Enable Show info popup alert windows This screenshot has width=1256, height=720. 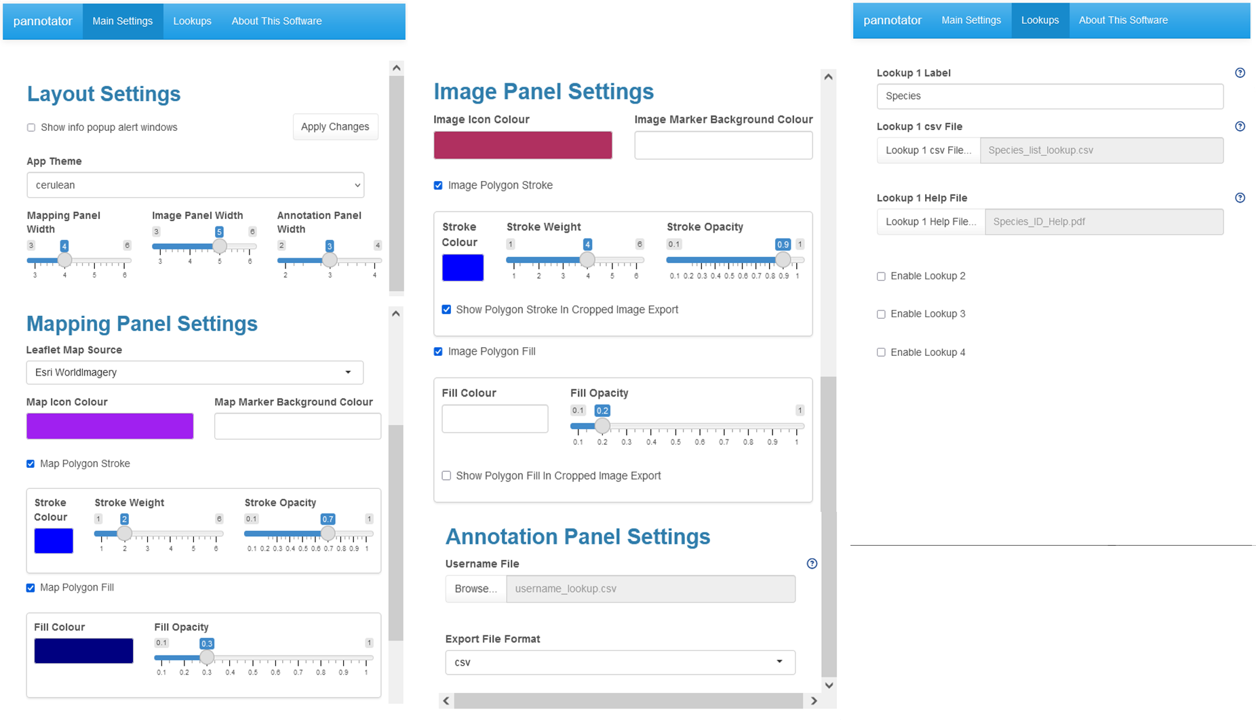[x=31, y=128]
